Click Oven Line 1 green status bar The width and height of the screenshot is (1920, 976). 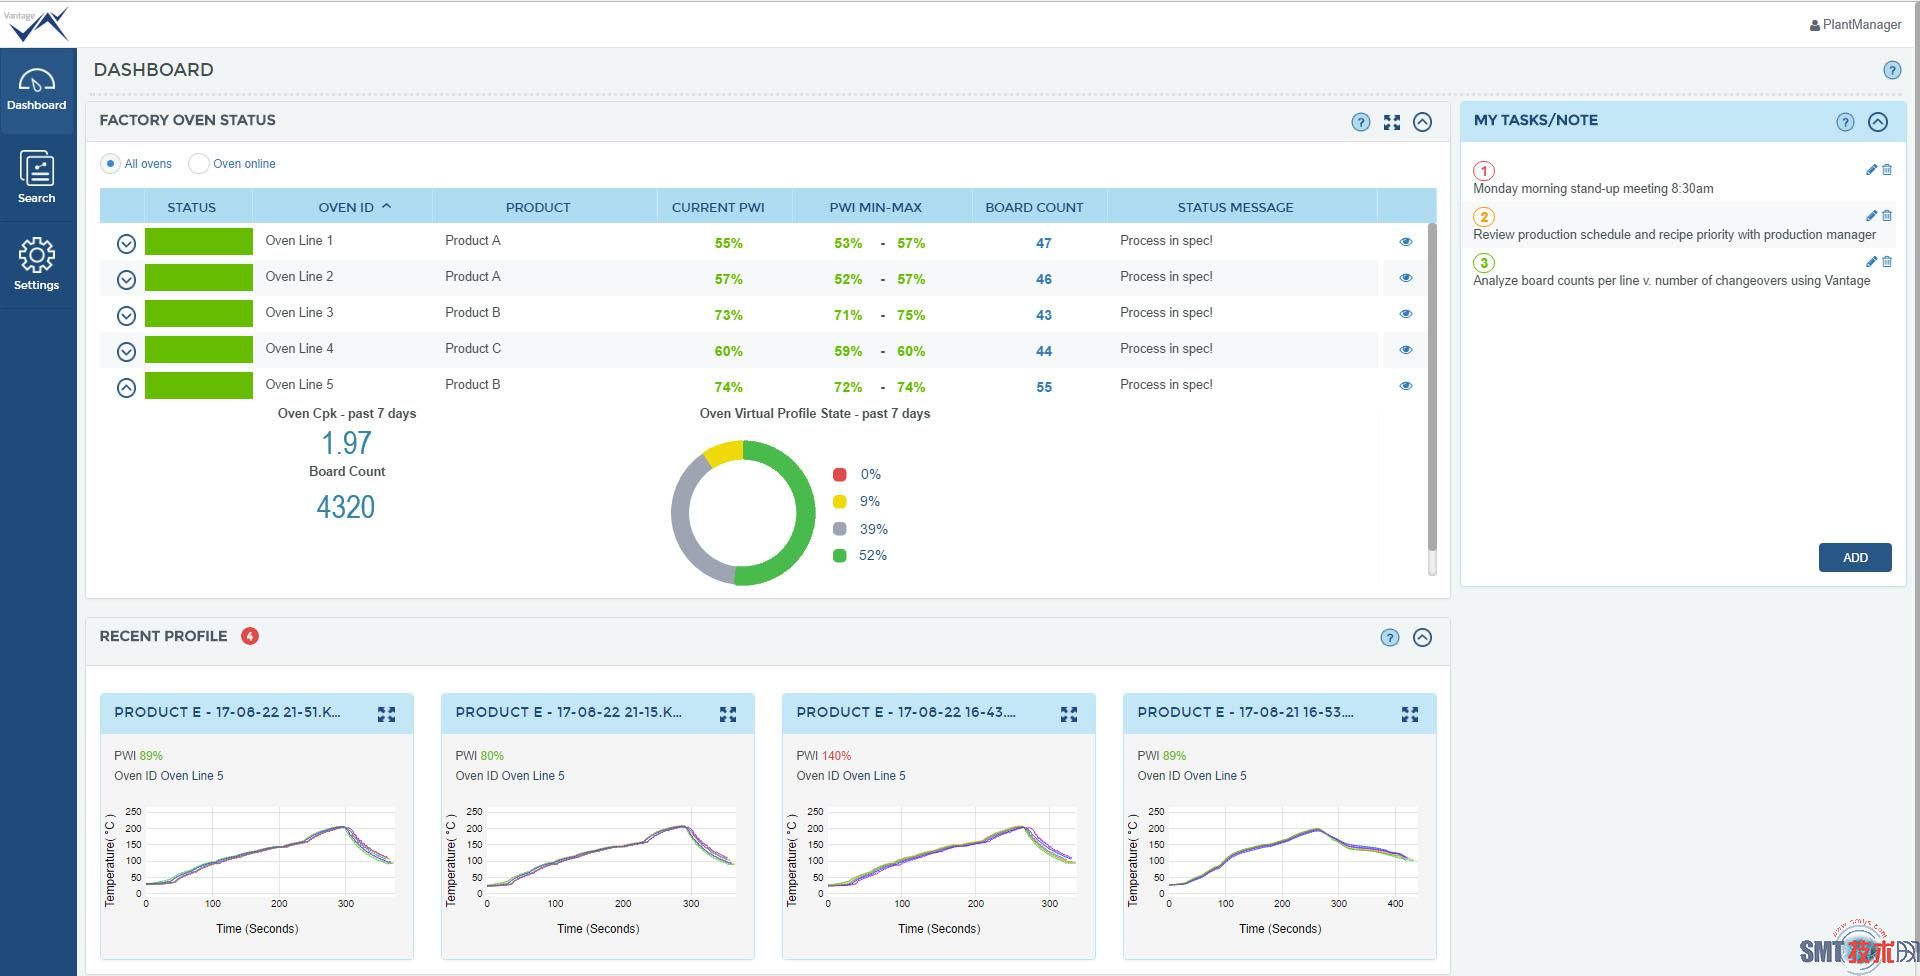199,242
